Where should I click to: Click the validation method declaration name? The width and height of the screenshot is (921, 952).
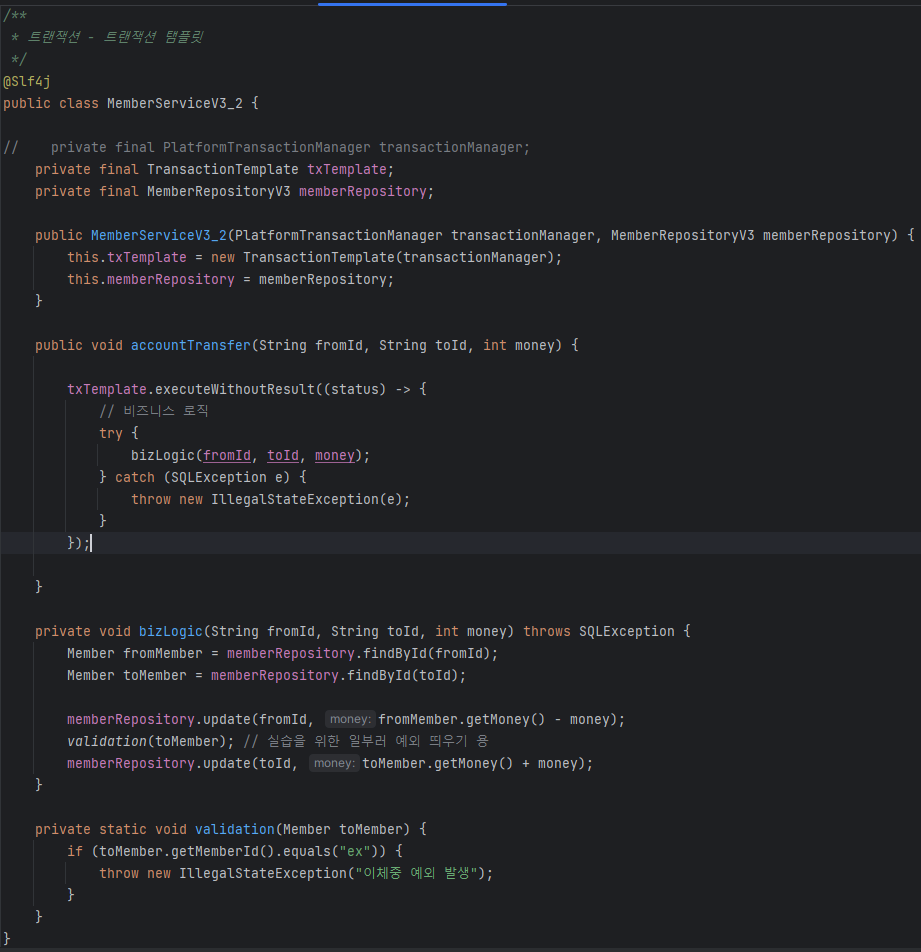point(235,829)
